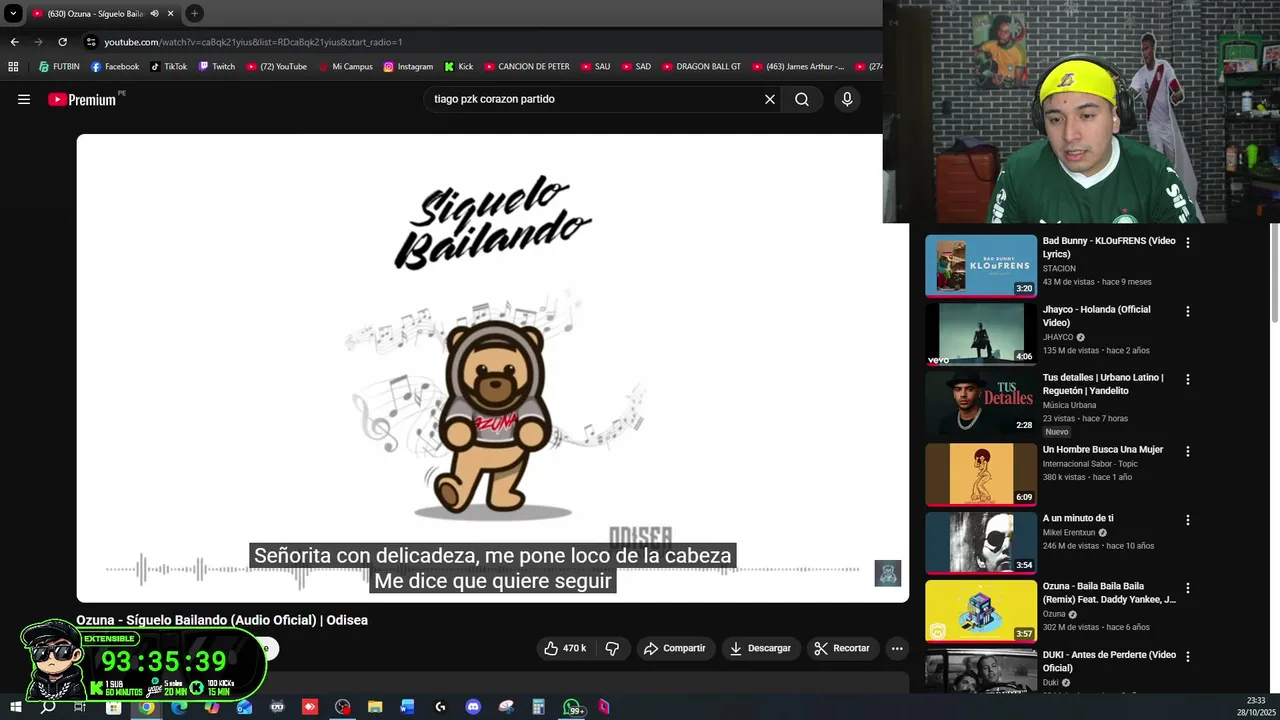Screen dimensions: 1280x720
Task: Click Mikel Erentxun channel name
Action: 1069,533
